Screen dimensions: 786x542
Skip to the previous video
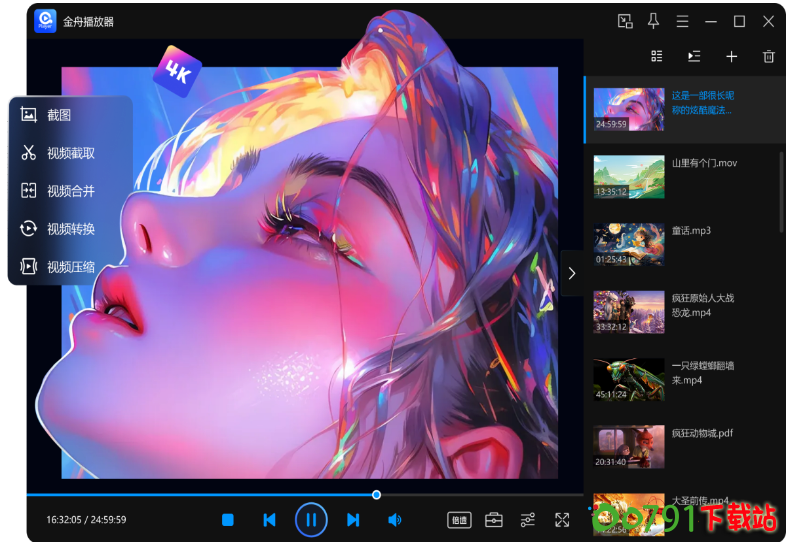[x=269, y=520]
